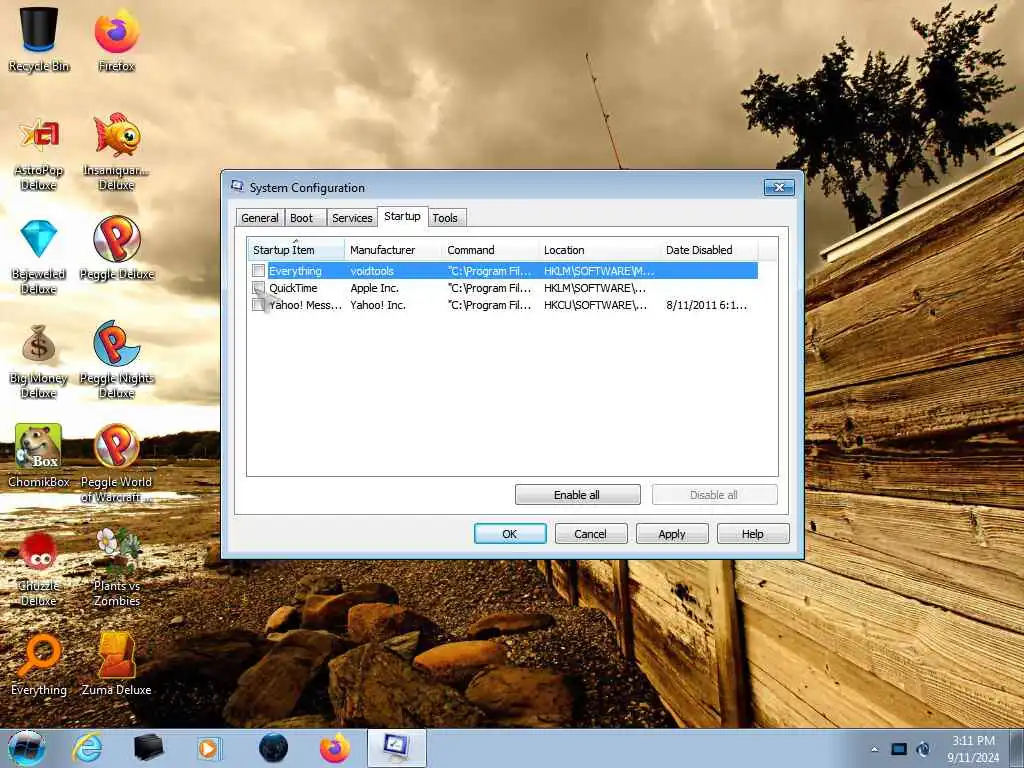
Task: Close the System Configuration dialog
Action: click(x=779, y=187)
